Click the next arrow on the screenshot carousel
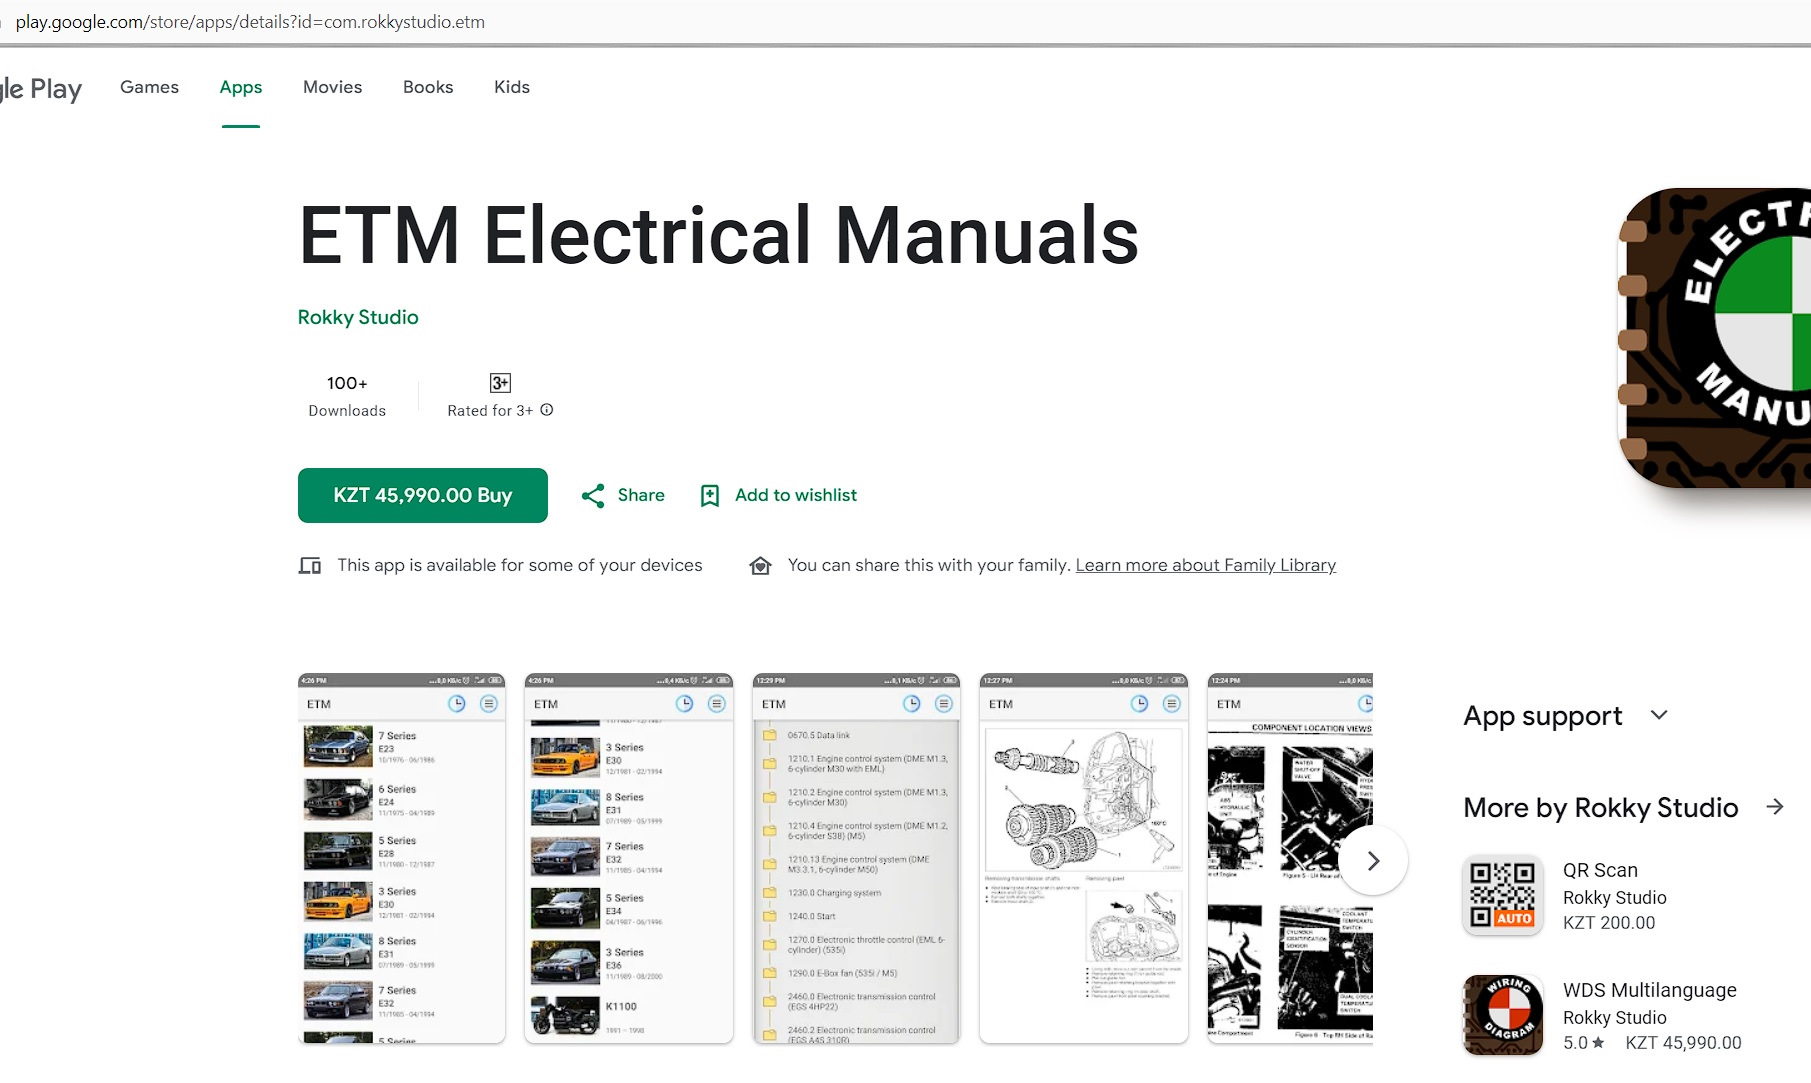Viewport: 1811px width, 1083px height. point(1372,860)
